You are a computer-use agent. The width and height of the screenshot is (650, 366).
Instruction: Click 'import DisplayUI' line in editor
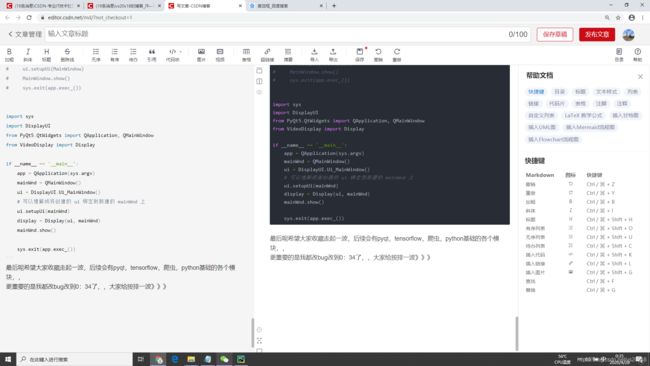[x=28, y=126]
